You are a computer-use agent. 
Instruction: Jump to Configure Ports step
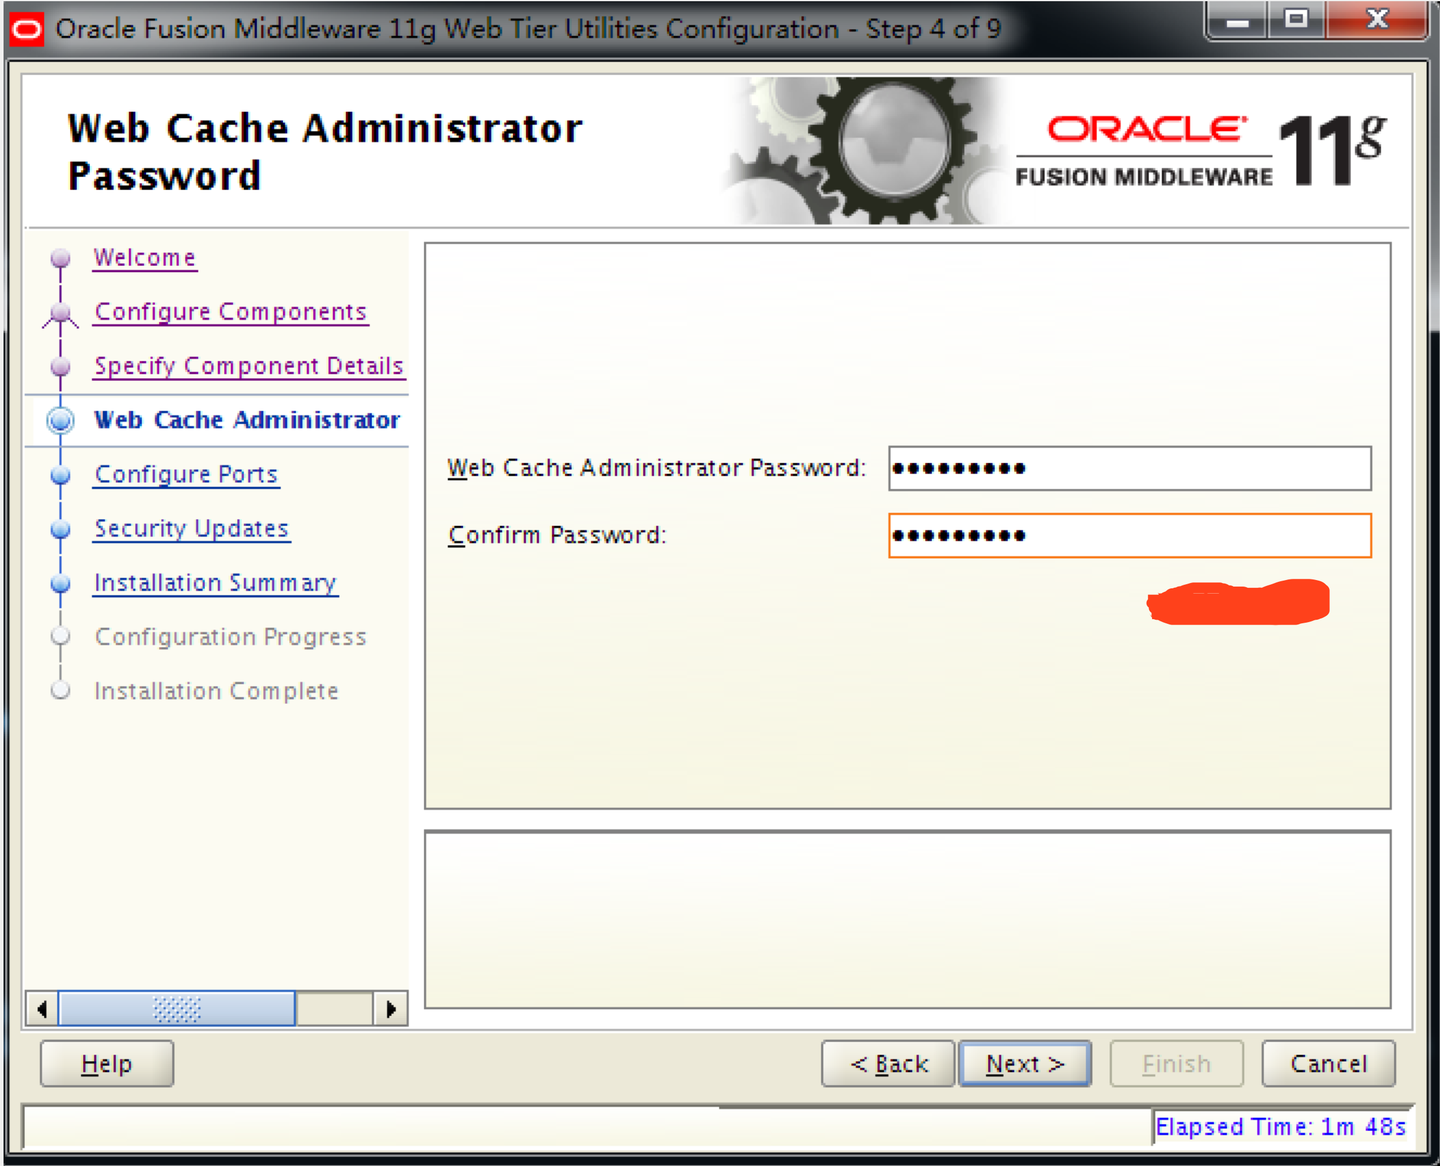pos(187,474)
